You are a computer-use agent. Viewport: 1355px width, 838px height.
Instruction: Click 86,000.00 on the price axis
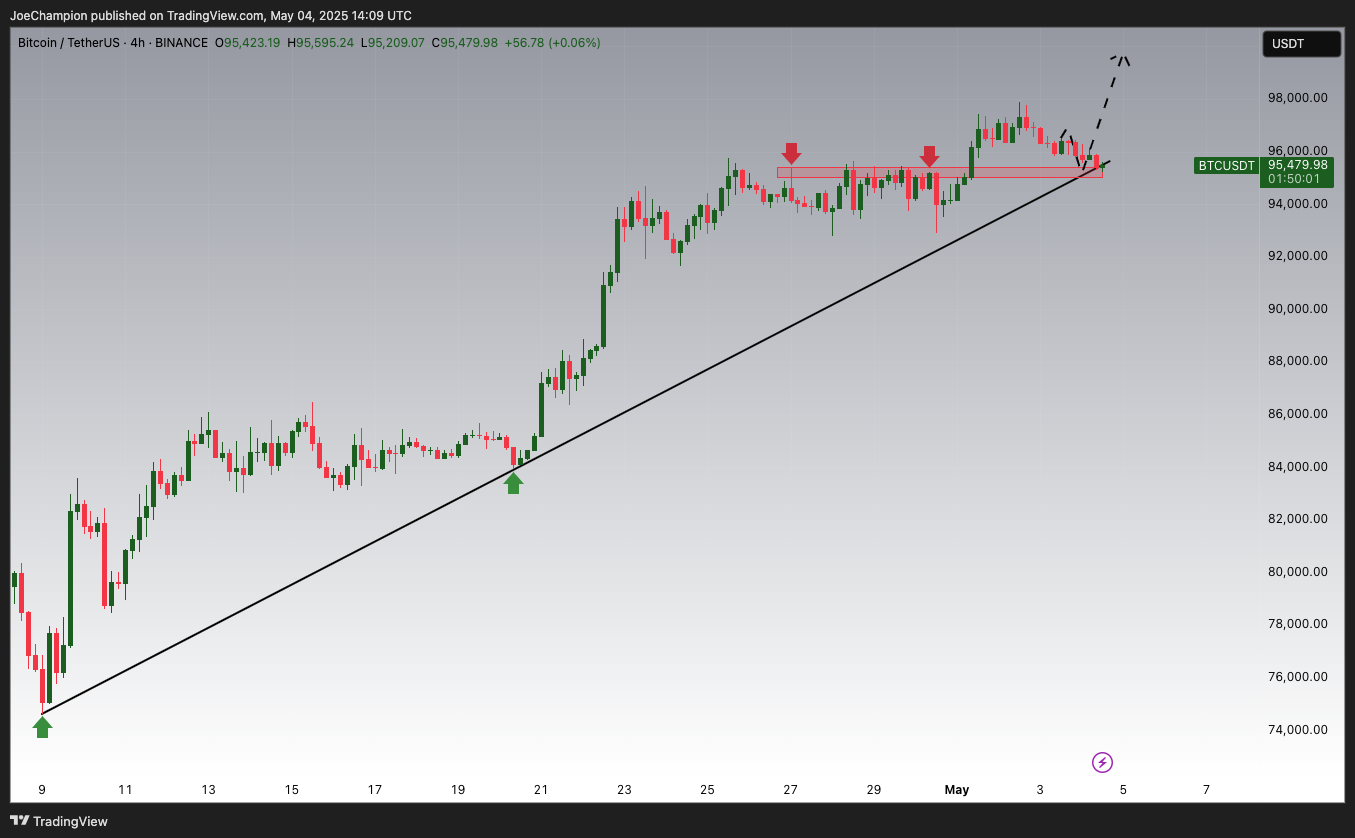(1297, 414)
